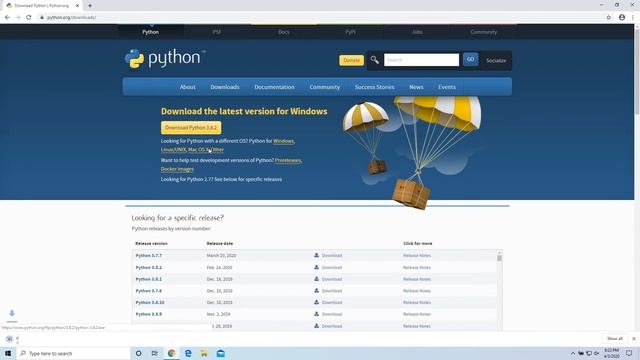Screen dimensions: 640x360
Task: Open Release Notes for Python 3.5.9
Action: 417,314
